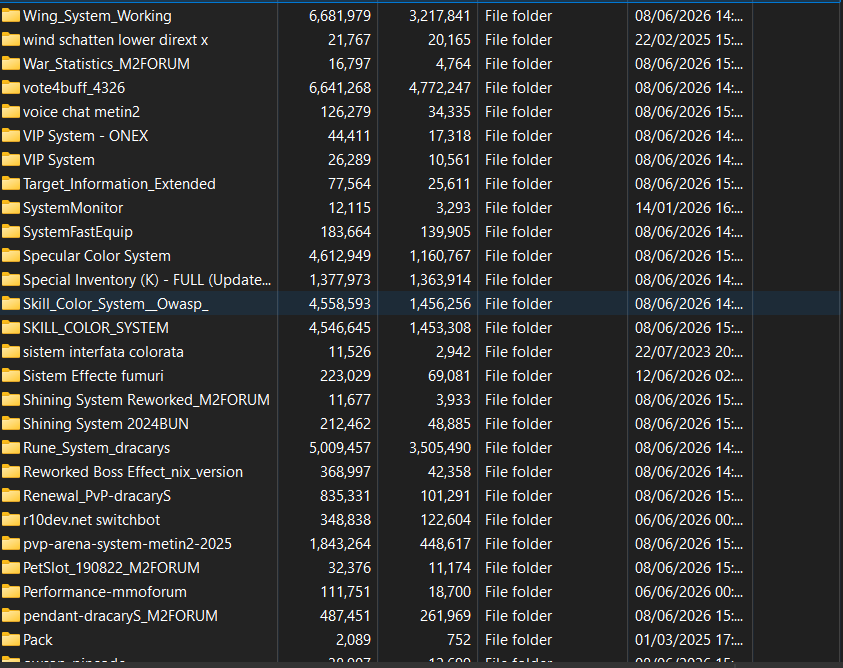Click date 22/07/2023 in sistem interfata row

pyautogui.click(x=689, y=352)
